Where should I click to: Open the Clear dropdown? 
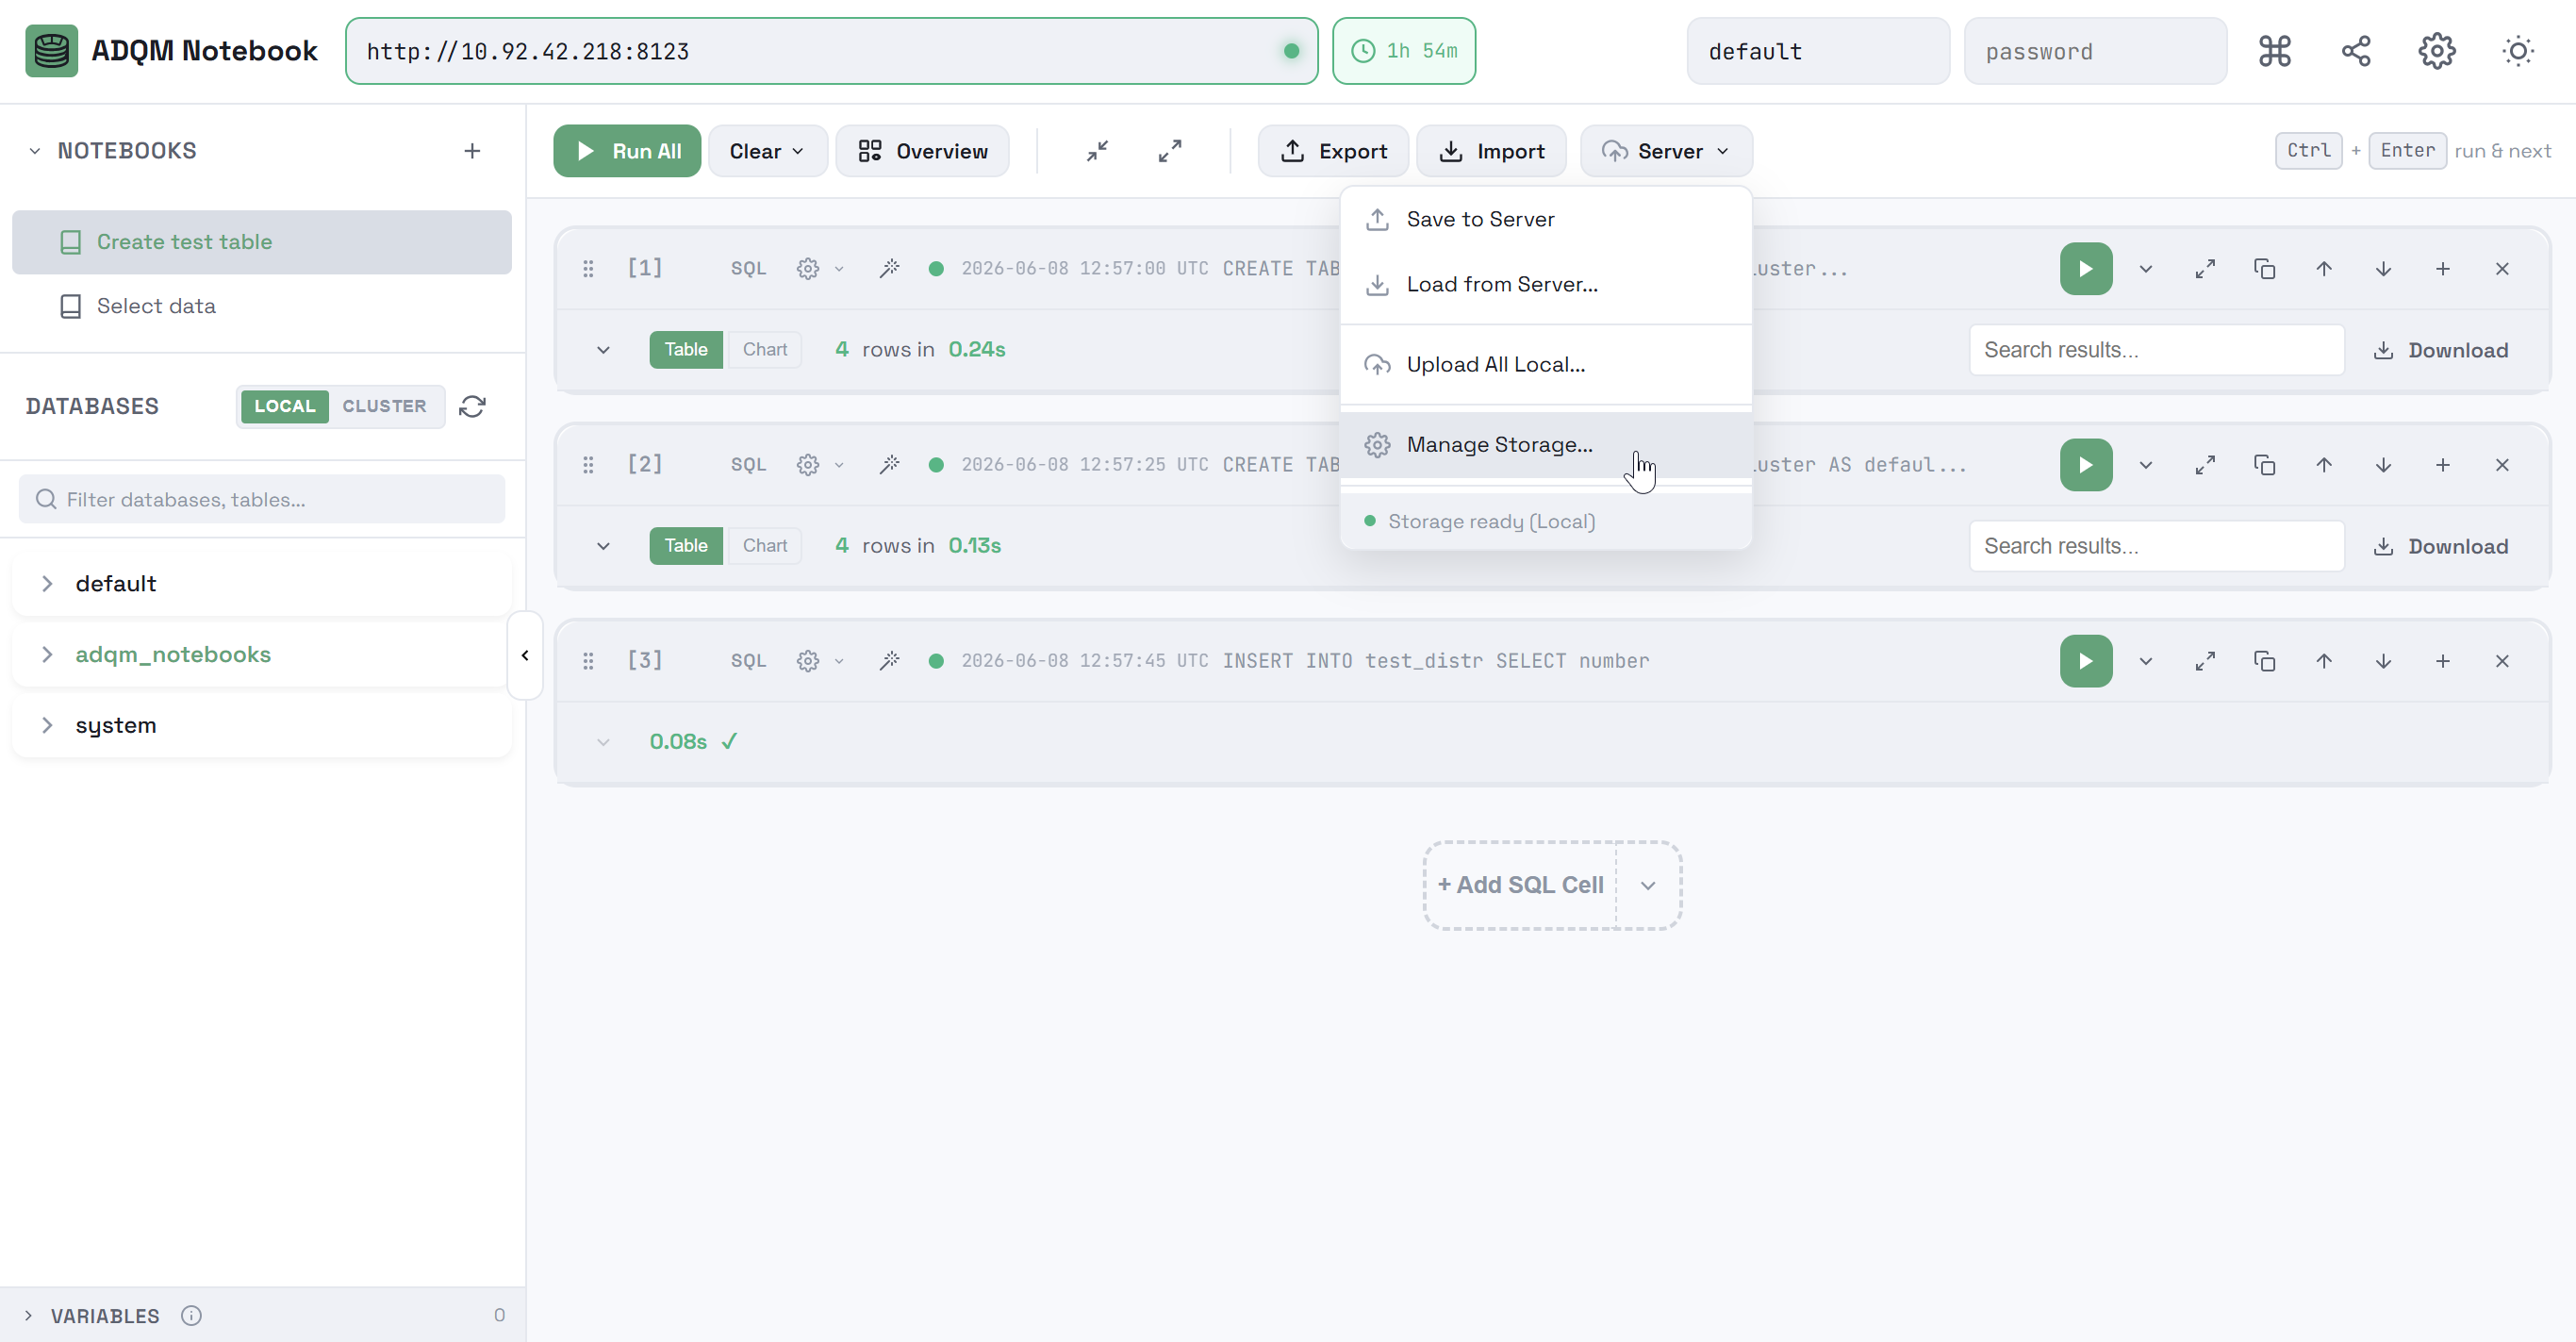[767, 151]
